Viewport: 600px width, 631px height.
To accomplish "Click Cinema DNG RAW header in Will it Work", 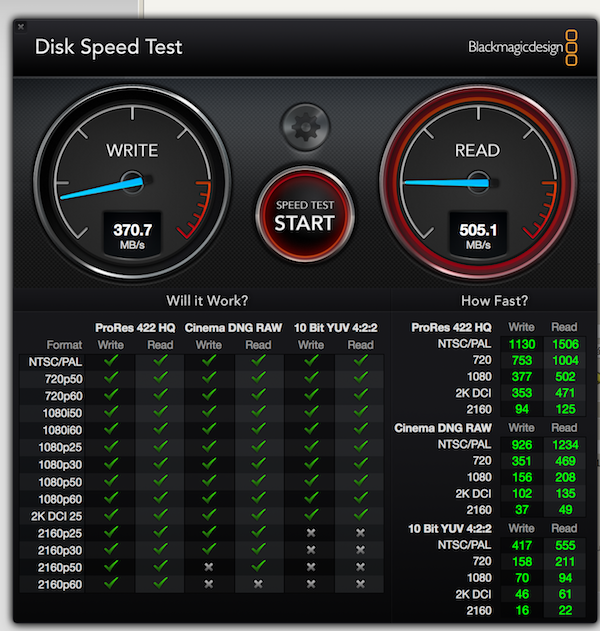I will [233, 328].
